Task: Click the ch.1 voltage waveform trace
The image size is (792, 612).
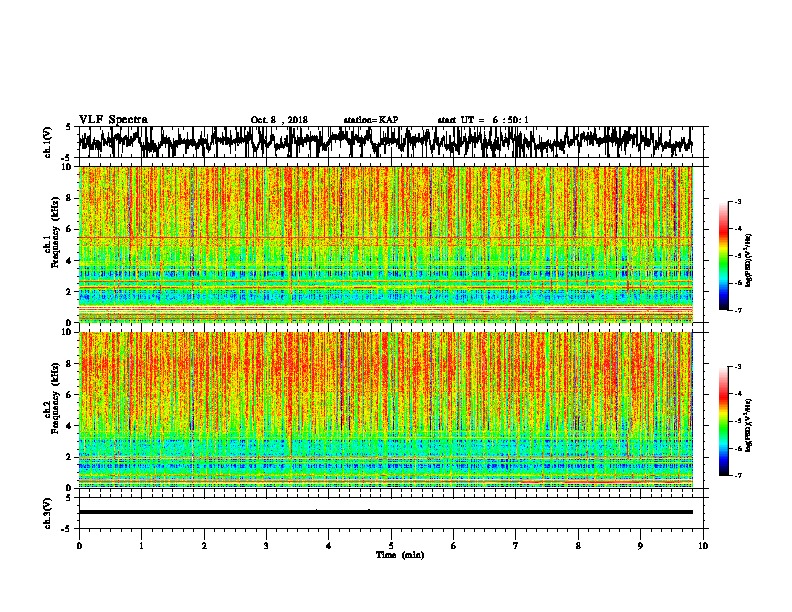Action: tap(385, 142)
